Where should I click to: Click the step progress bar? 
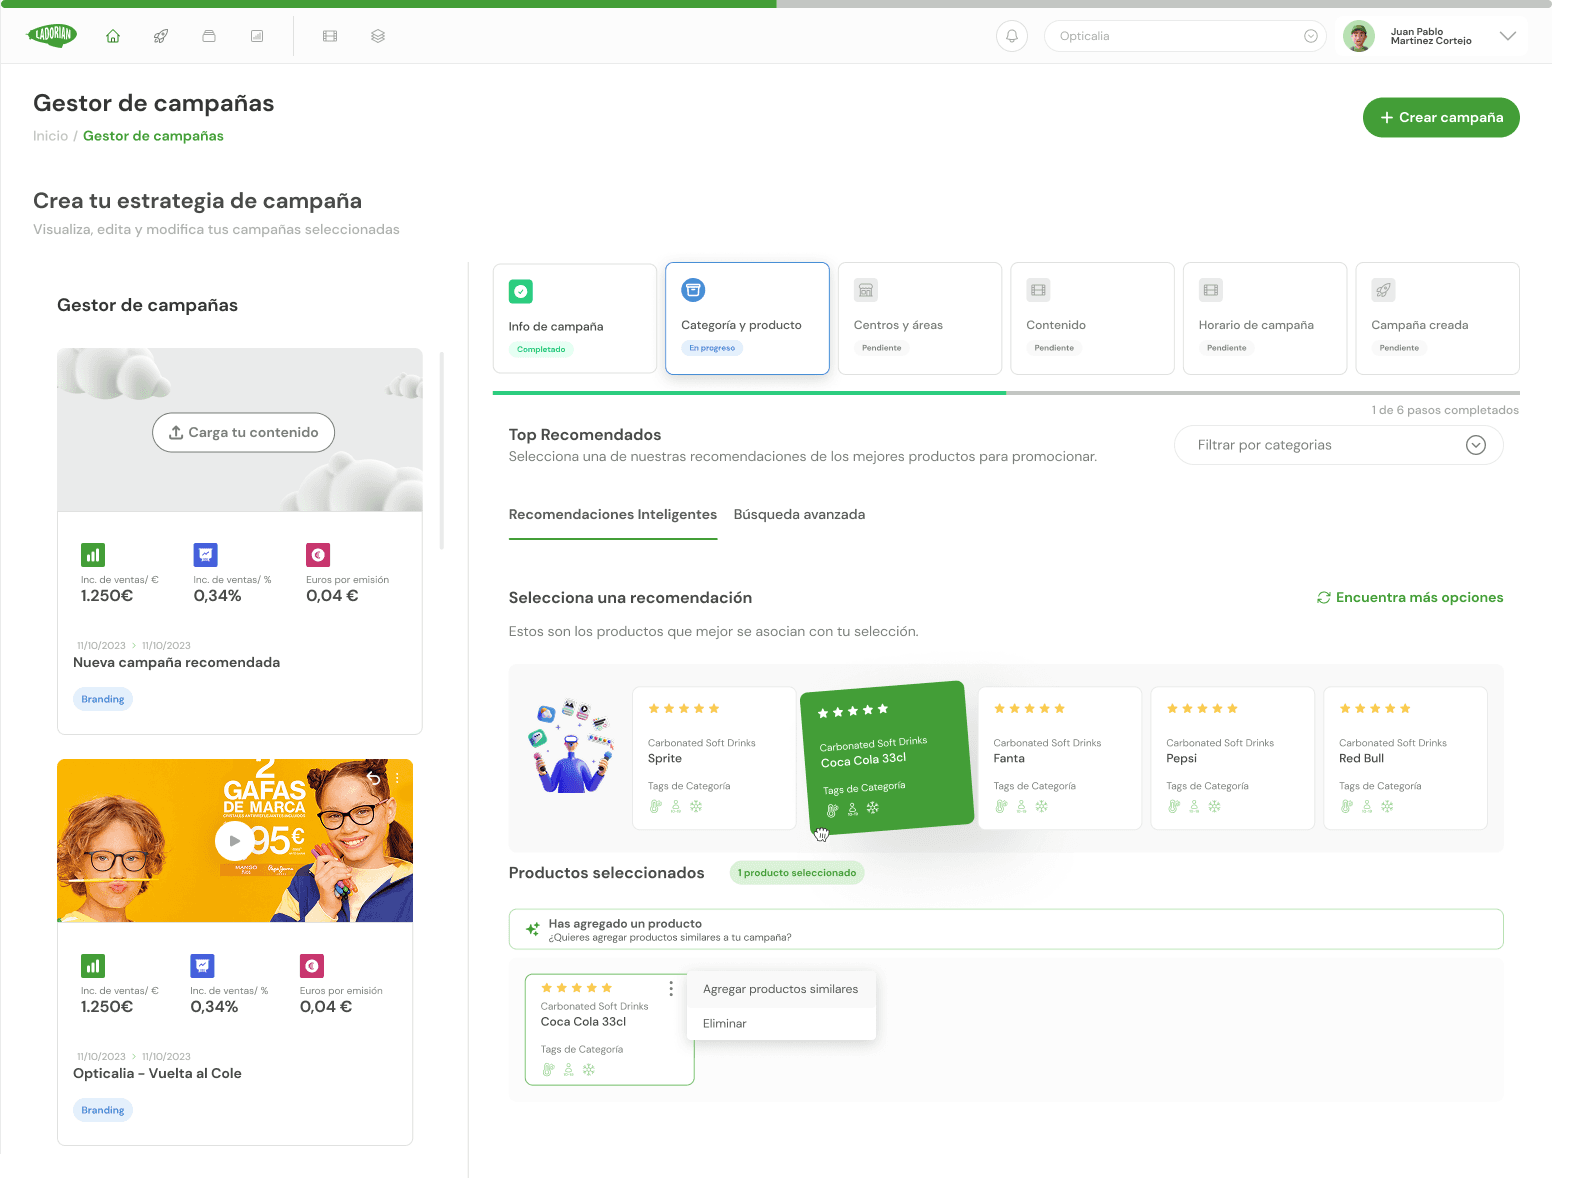(x=1006, y=393)
